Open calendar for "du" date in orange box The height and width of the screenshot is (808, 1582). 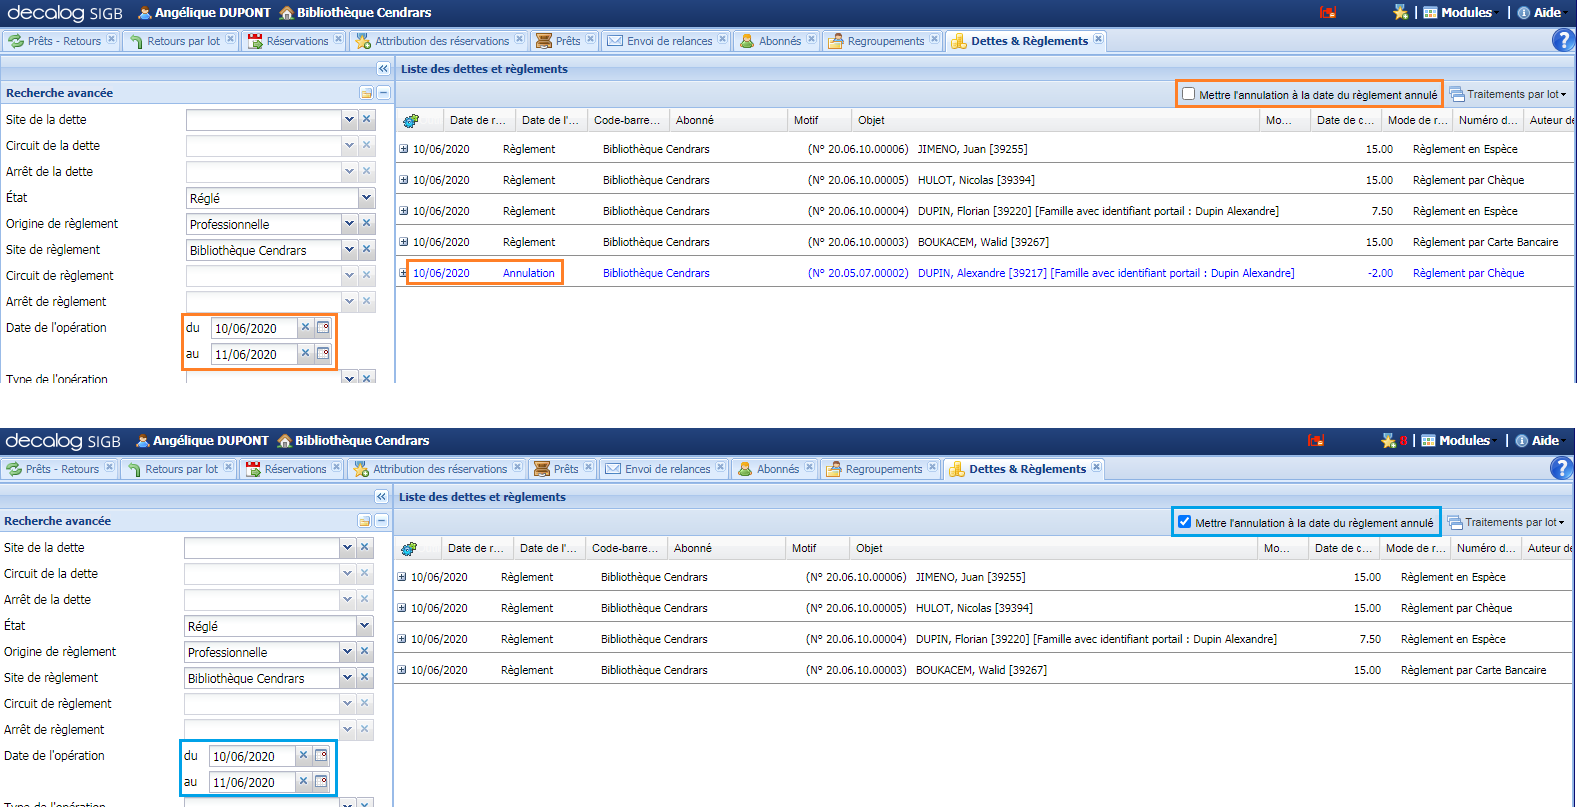[x=323, y=328]
